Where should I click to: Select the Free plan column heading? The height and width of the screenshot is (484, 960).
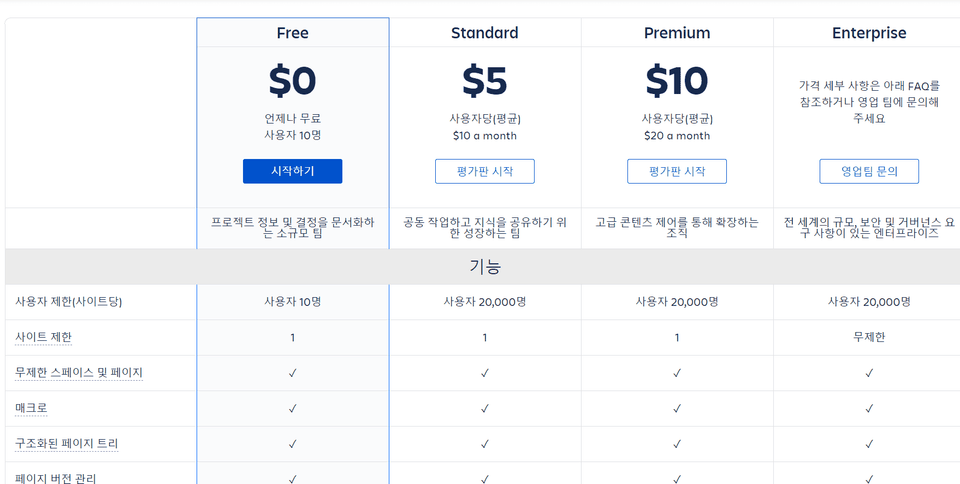tap(292, 33)
